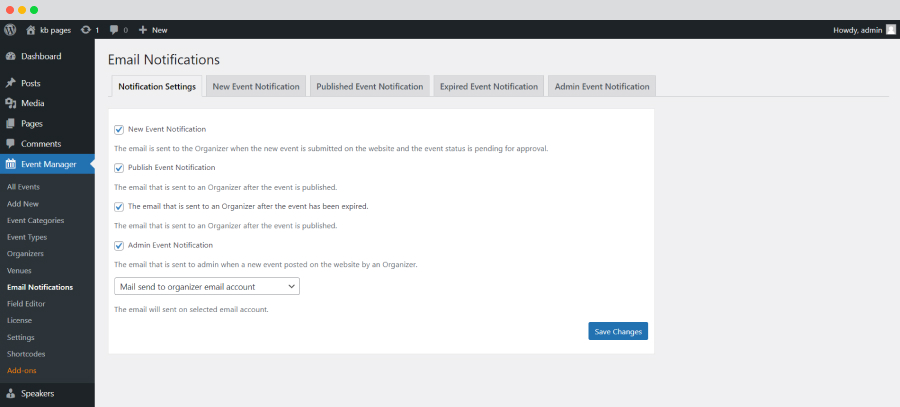Click the "The email will sent on selected email account." text
This screenshot has width=900, height=407.
point(191,309)
